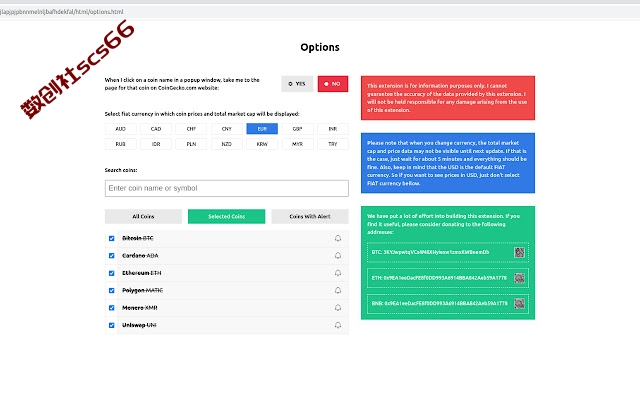The height and width of the screenshot is (400, 640).
Task: Set alert bell for Cardano ADA
Action: tap(338, 256)
